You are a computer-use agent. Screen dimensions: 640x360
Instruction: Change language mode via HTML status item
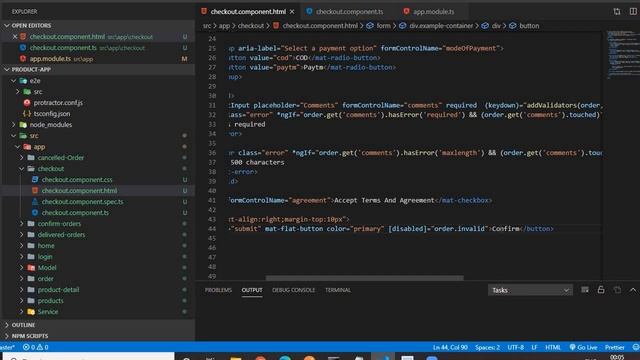tap(553, 347)
